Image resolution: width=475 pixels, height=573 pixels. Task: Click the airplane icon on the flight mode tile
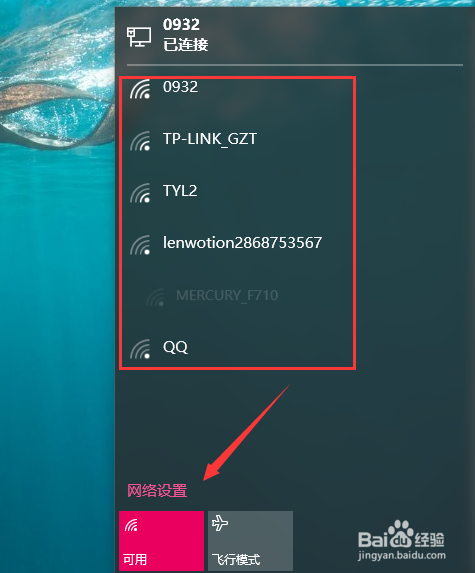[220, 523]
